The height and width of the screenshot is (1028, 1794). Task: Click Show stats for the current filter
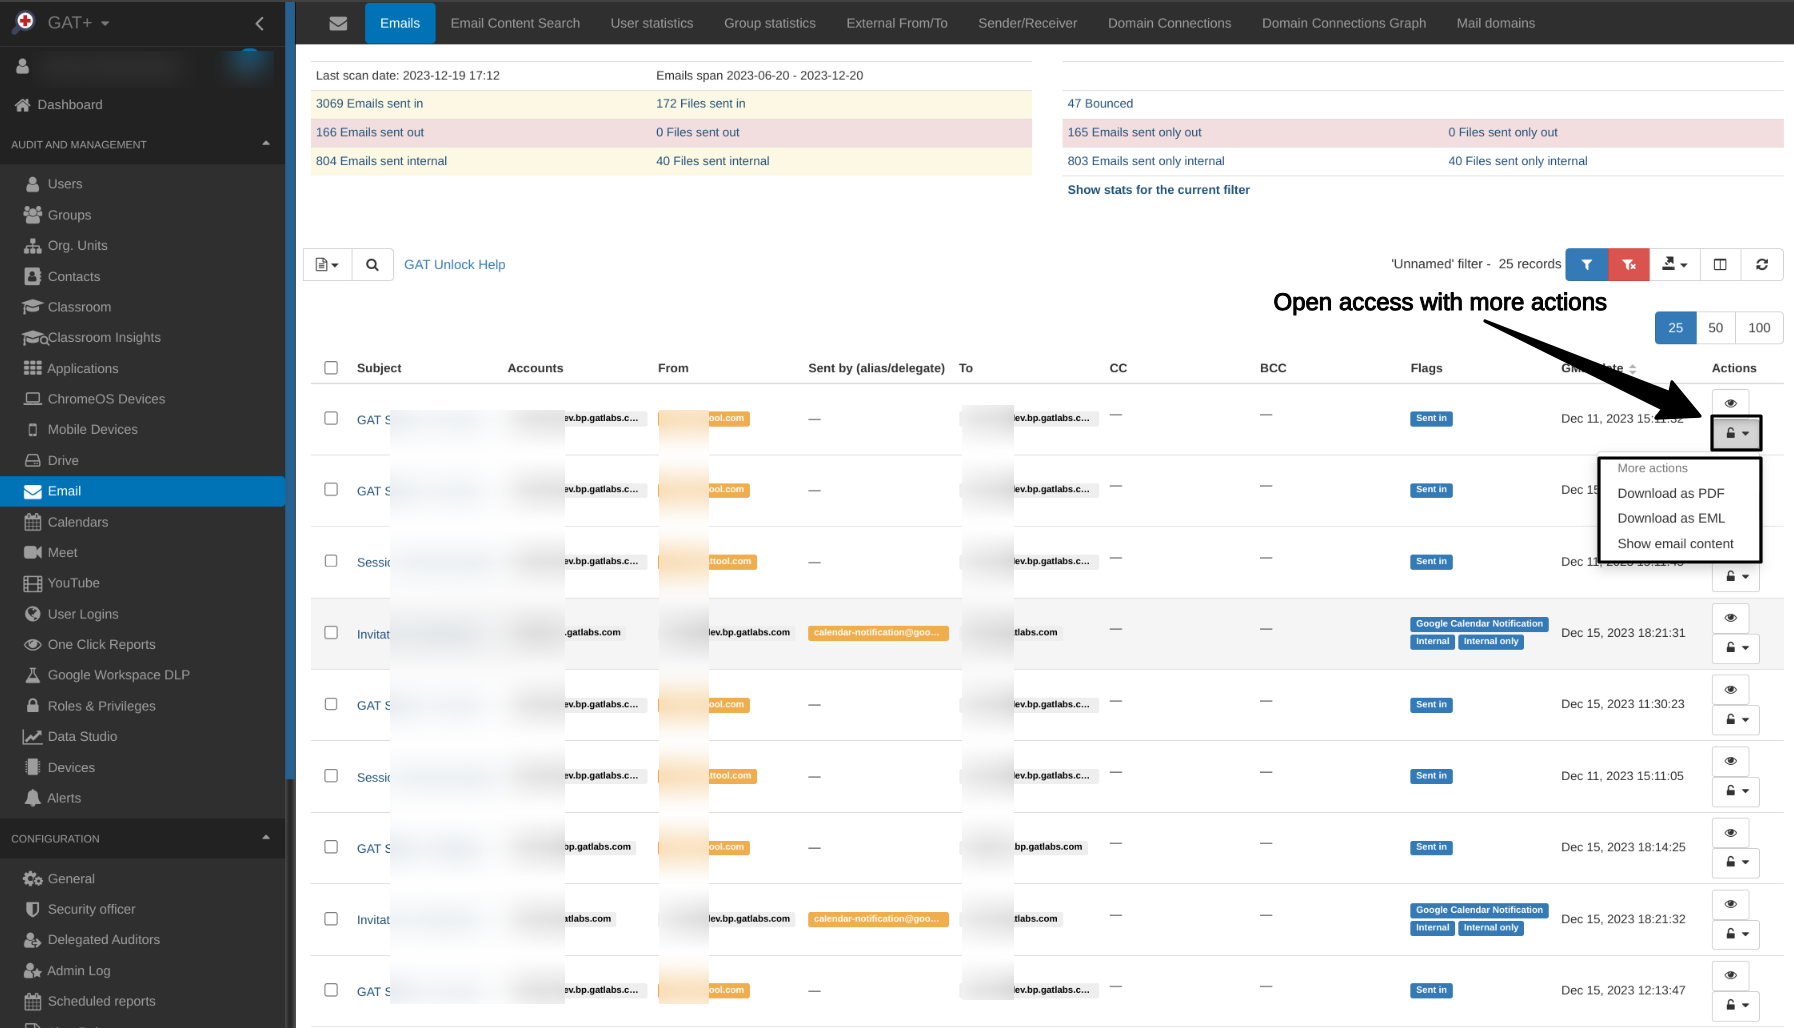tap(1158, 190)
